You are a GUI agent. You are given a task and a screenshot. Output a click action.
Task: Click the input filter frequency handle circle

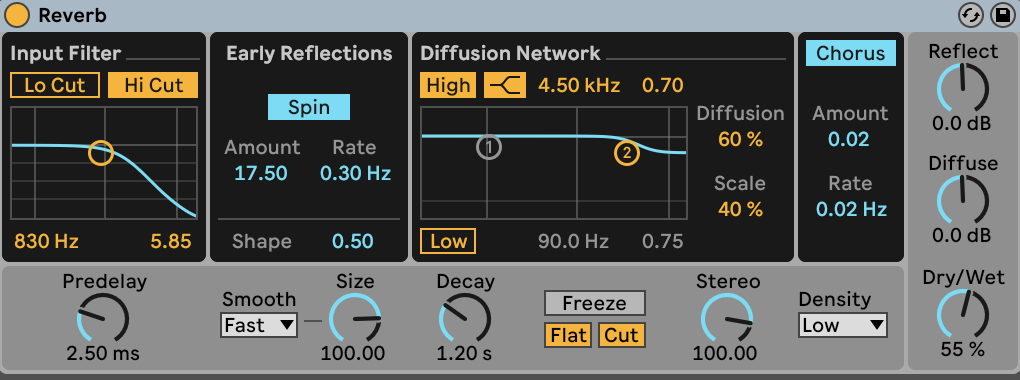click(x=101, y=152)
